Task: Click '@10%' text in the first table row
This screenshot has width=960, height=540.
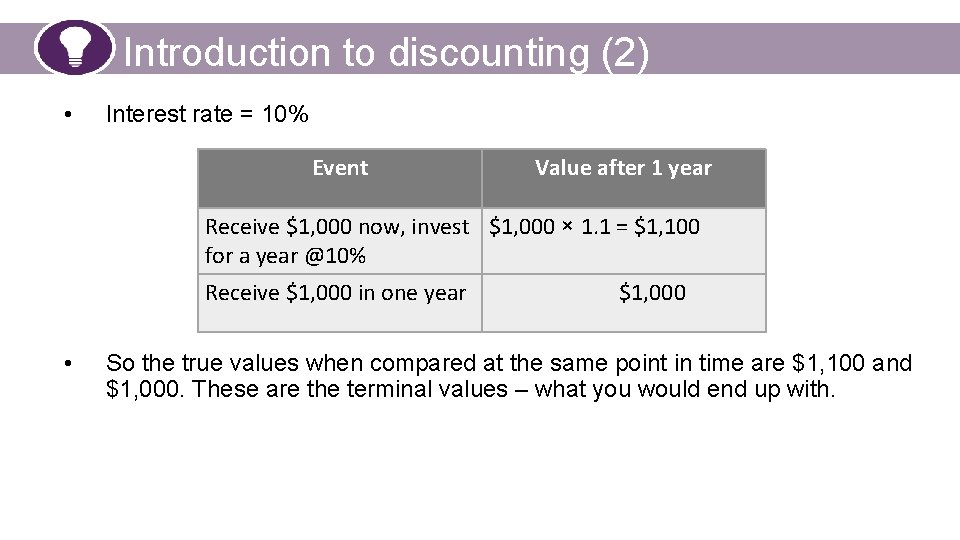Action: click(335, 255)
